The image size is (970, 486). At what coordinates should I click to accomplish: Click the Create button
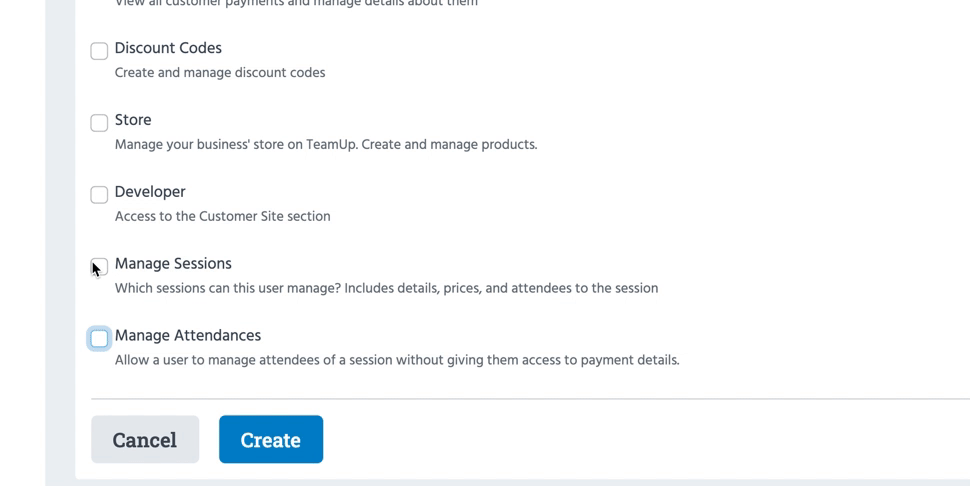[270, 440]
